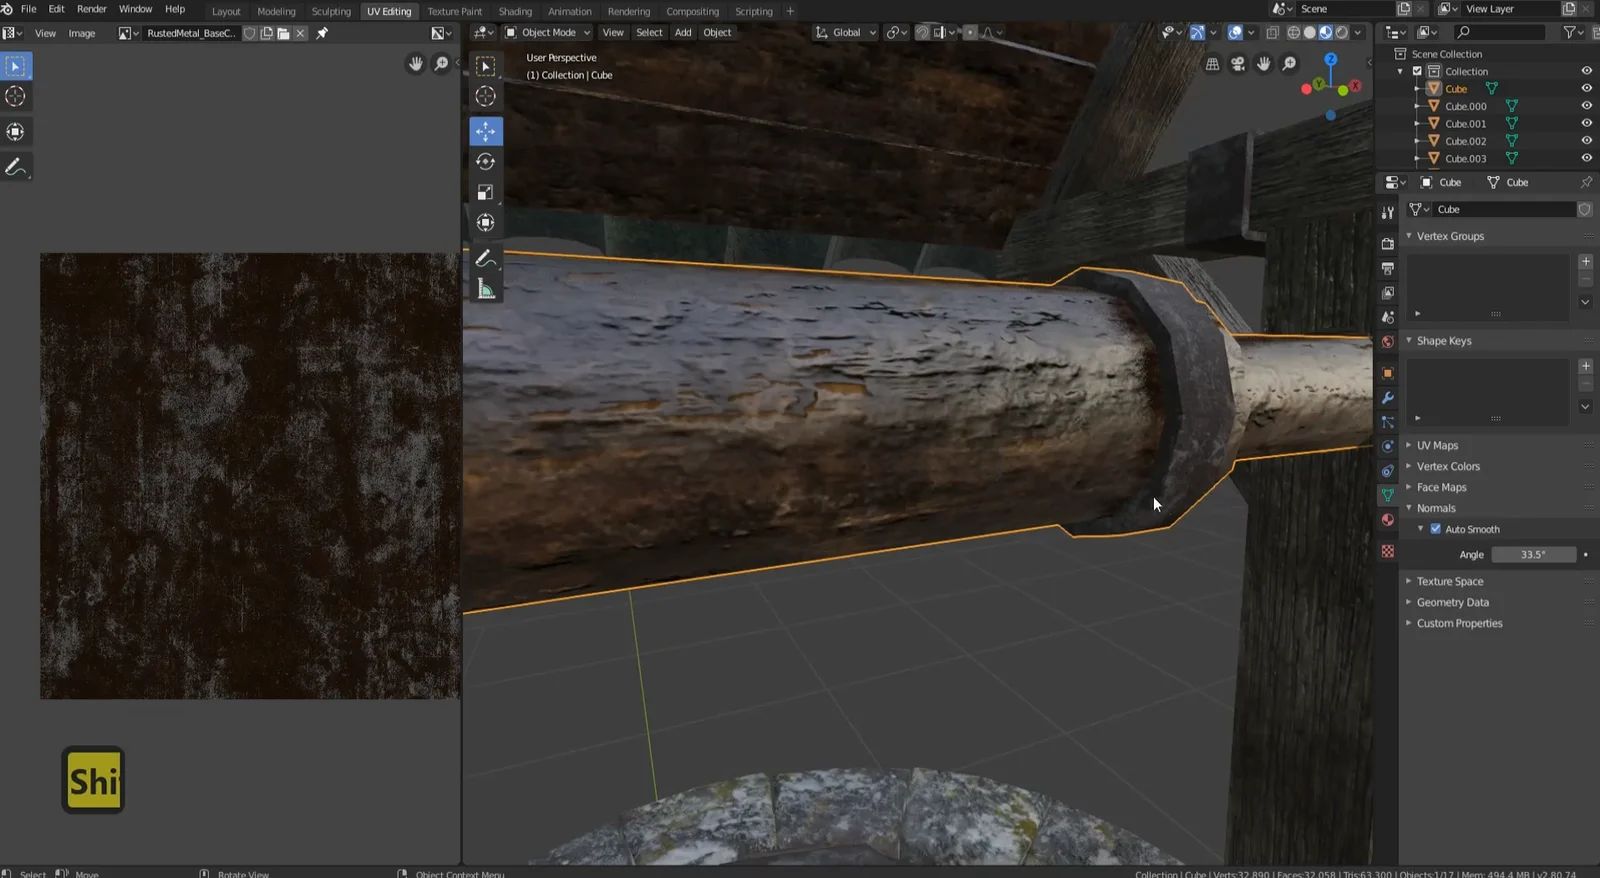Toggle the viewport overlays button
The width and height of the screenshot is (1600, 878).
click(x=1236, y=33)
